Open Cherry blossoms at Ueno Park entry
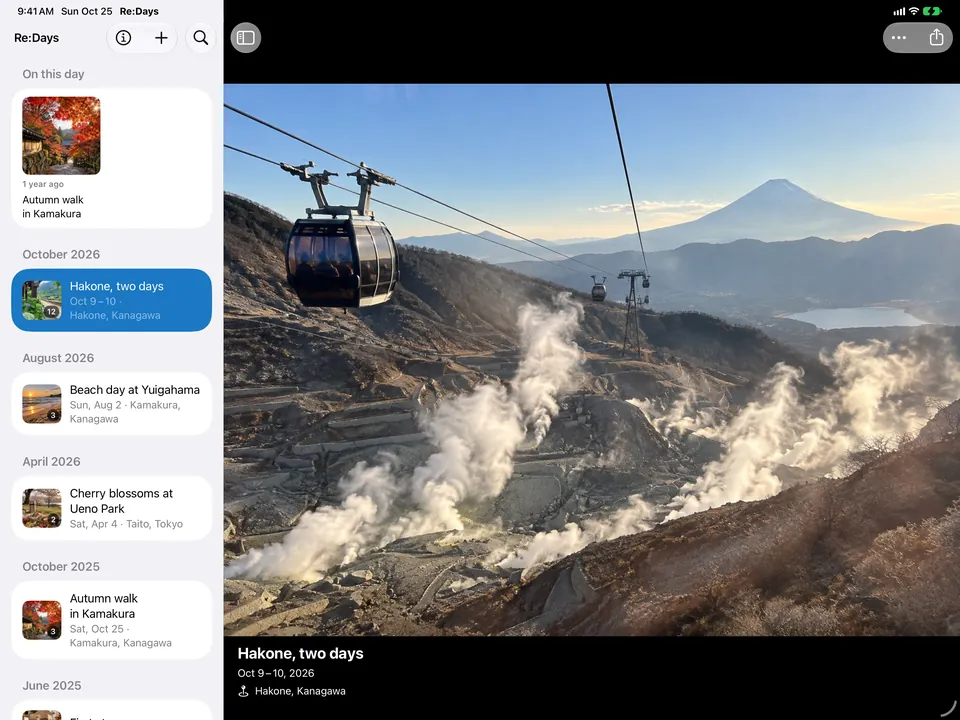Viewport: 960px width, 720px height. (x=111, y=508)
